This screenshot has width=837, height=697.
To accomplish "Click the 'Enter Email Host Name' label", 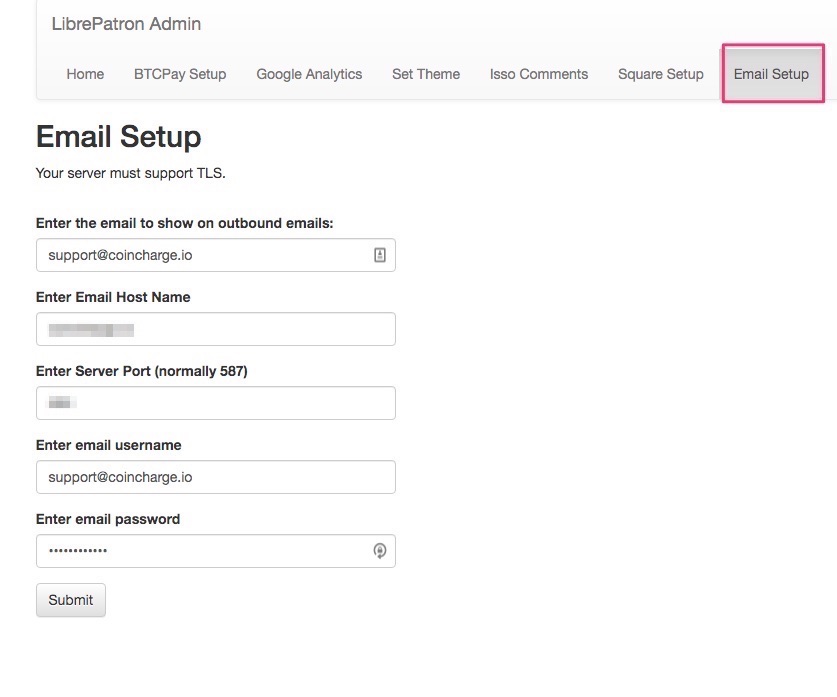I will pos(113,297).
